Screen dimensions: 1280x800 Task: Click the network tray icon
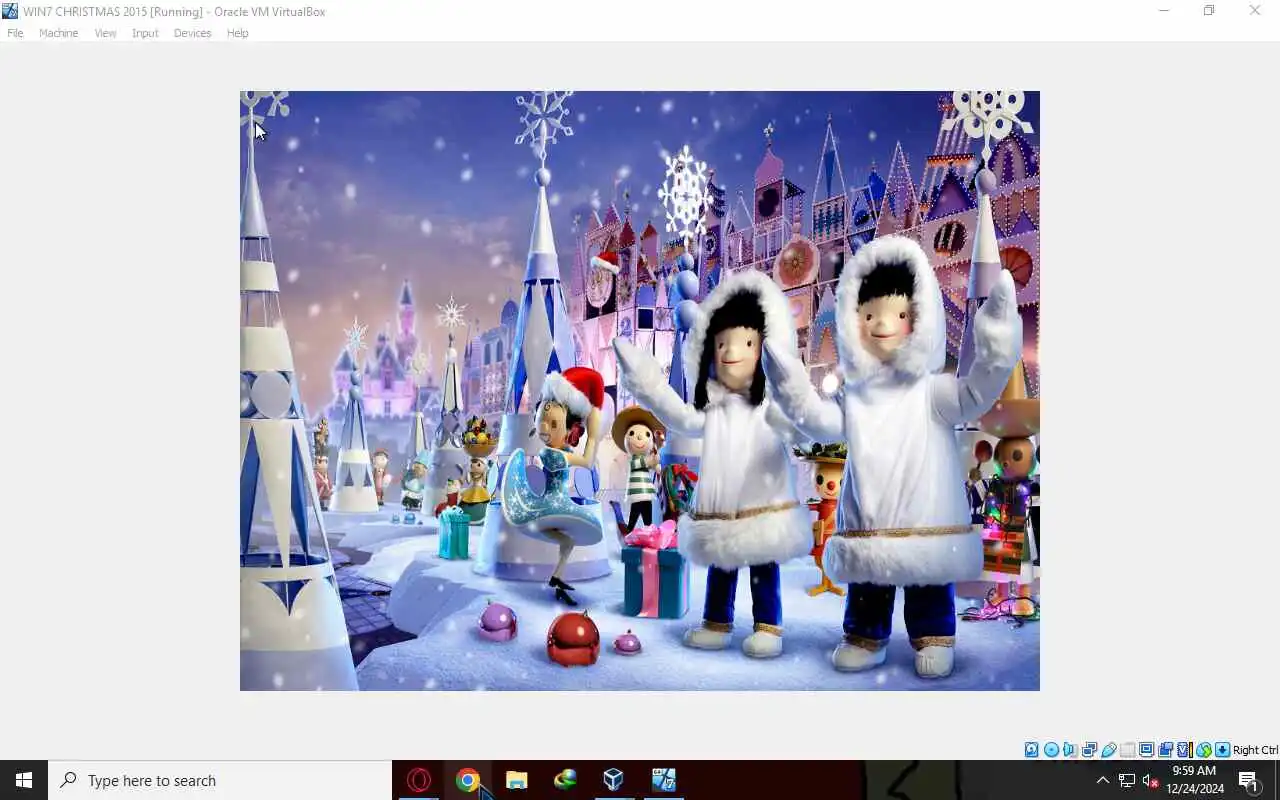point(1127,780)
